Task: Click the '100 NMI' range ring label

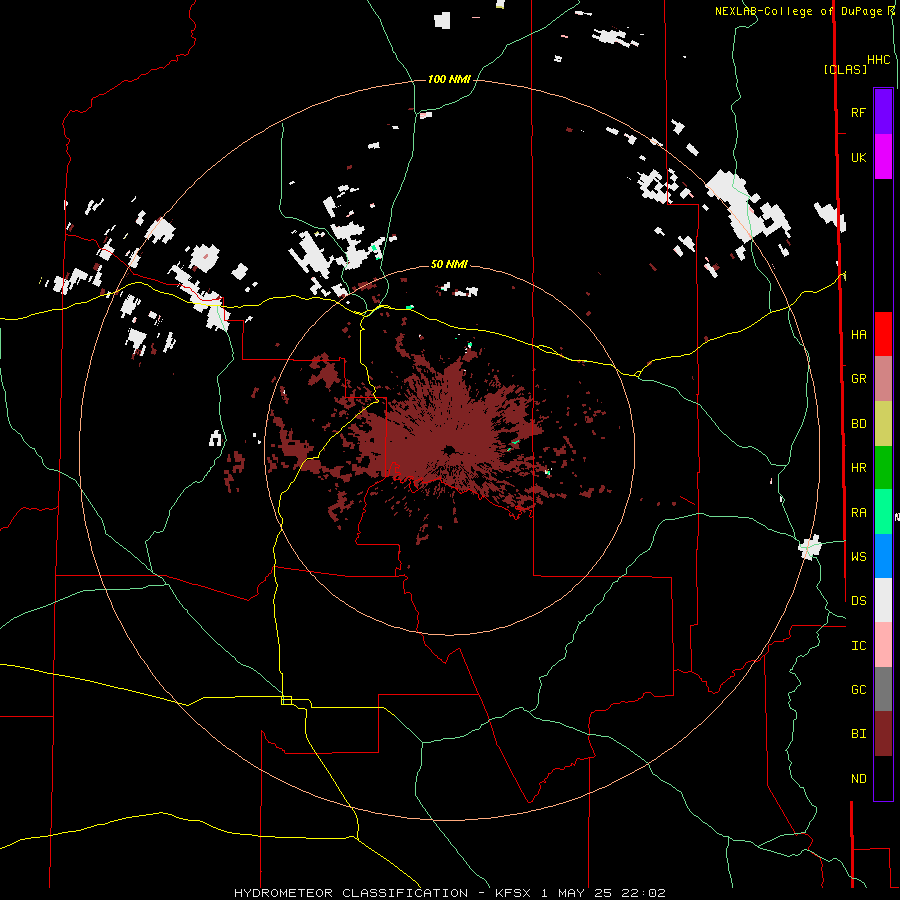Action: (x=449, y=79)
